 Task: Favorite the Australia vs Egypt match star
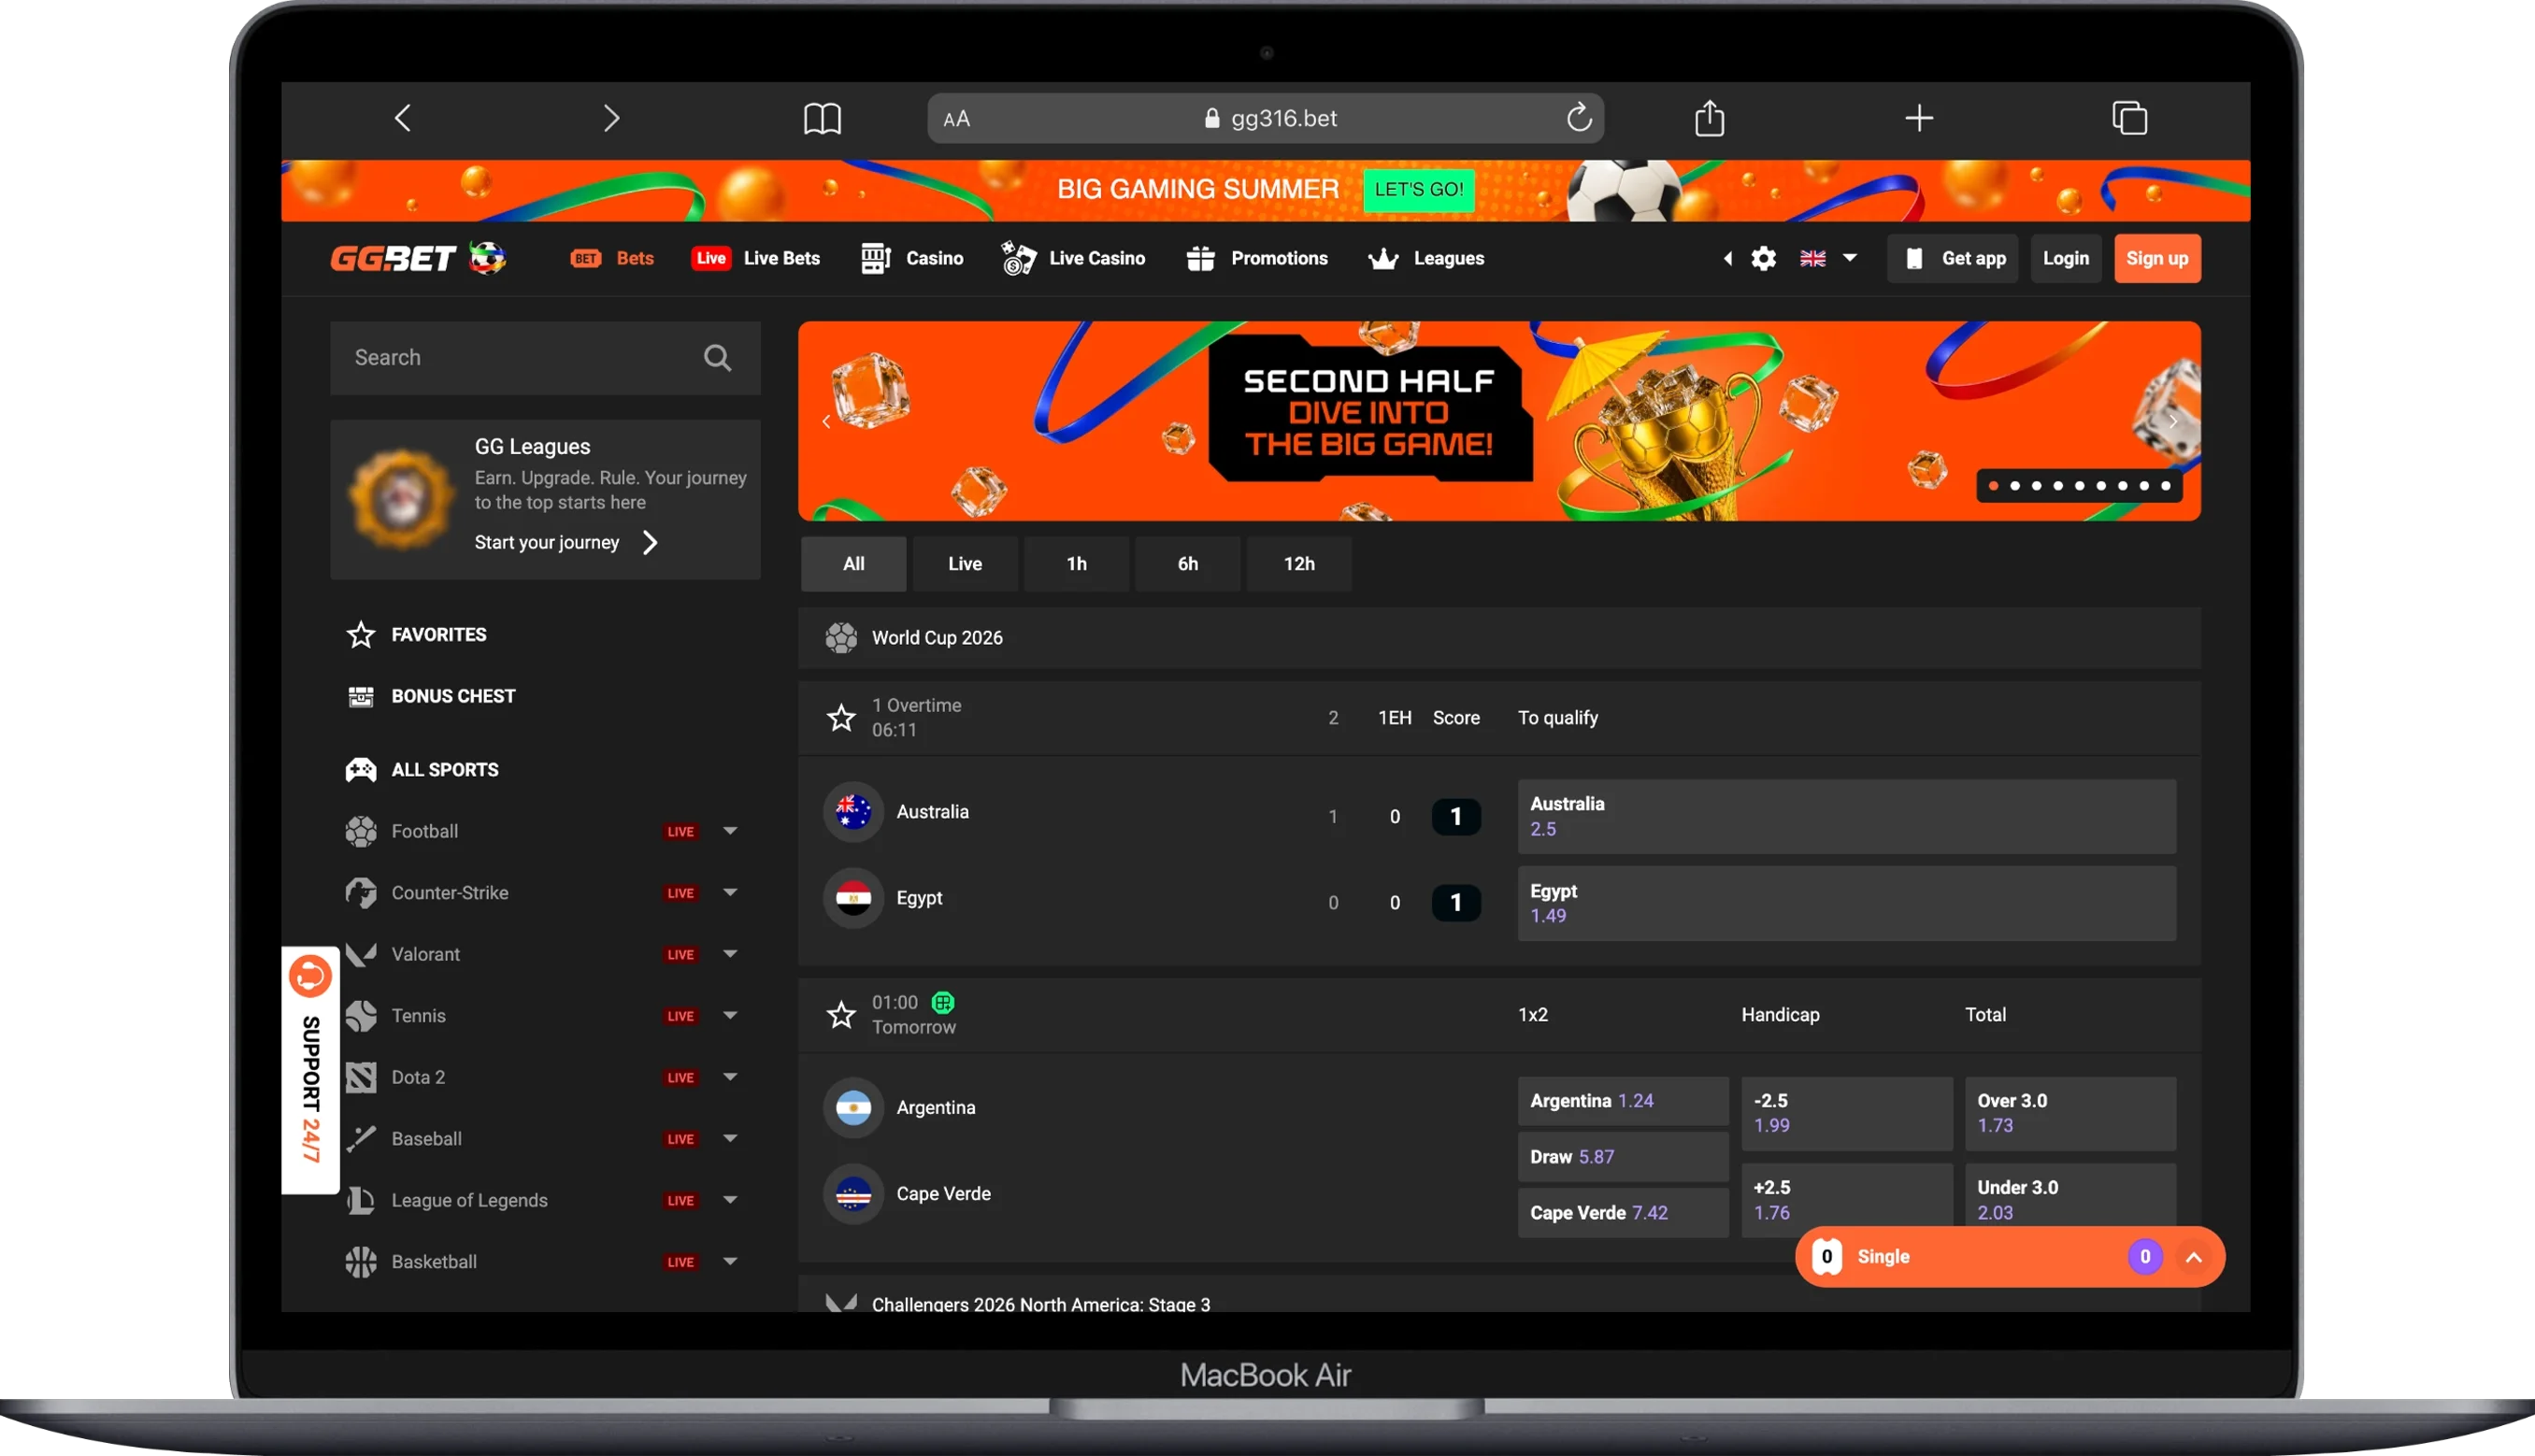[841, 717]
